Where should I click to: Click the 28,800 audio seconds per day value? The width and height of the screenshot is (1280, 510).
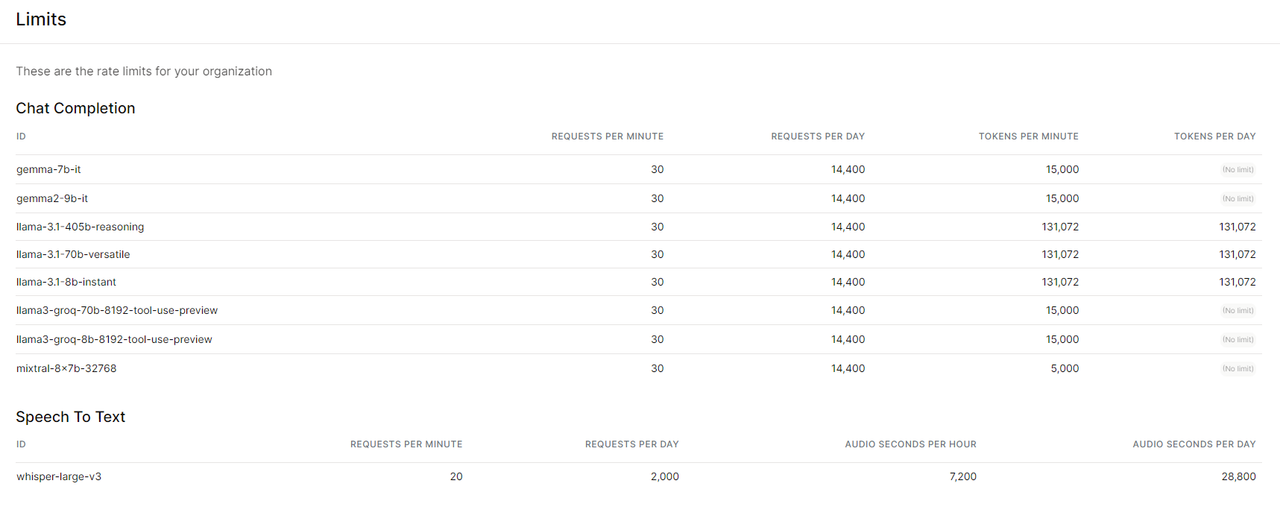[1238, 477]
